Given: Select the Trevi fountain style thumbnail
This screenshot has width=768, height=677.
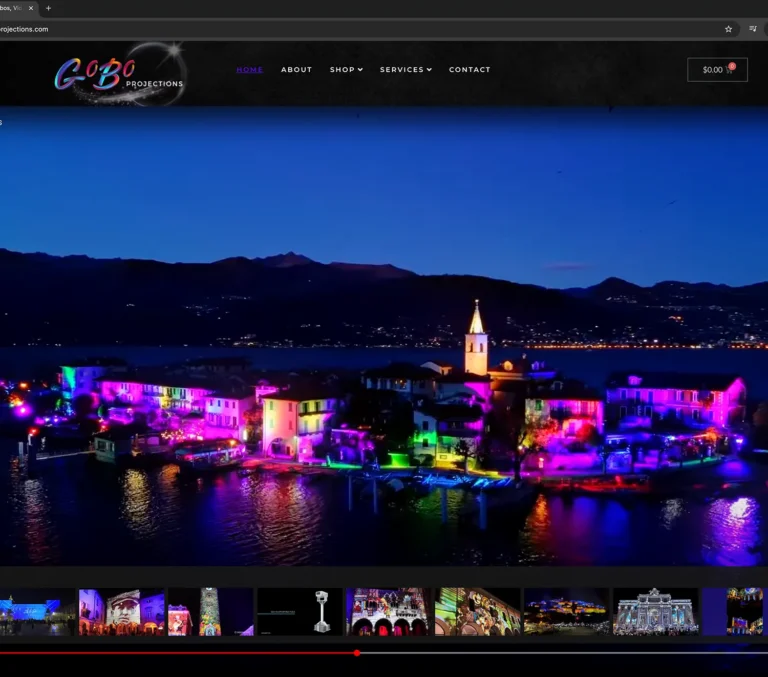Looking at the screenshot, I should [656, 612].
